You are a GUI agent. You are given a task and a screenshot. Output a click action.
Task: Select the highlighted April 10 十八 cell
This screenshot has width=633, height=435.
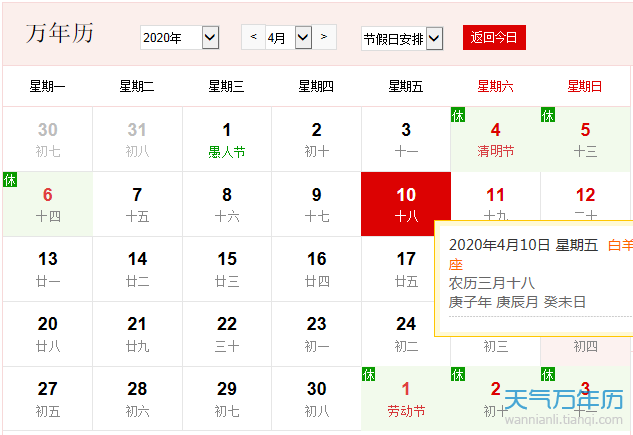pos(406,204)
